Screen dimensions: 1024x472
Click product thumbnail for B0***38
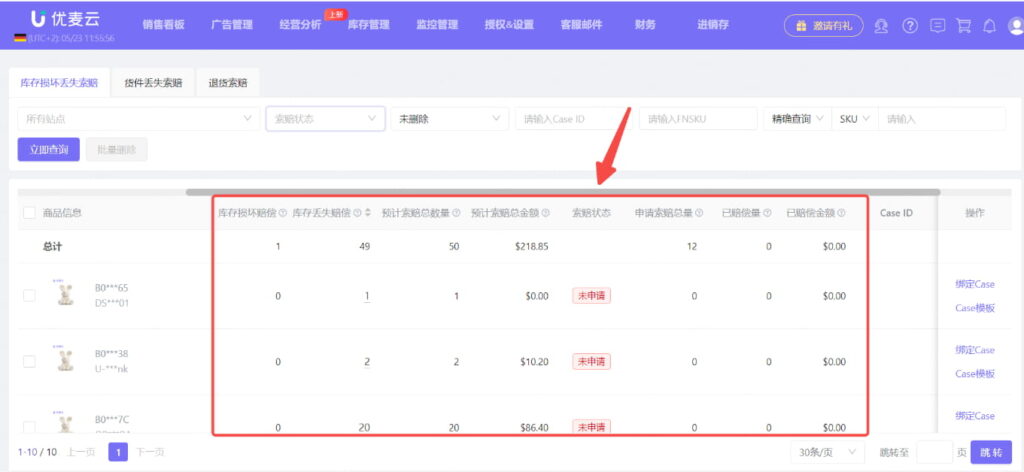(x=65, y=360)
